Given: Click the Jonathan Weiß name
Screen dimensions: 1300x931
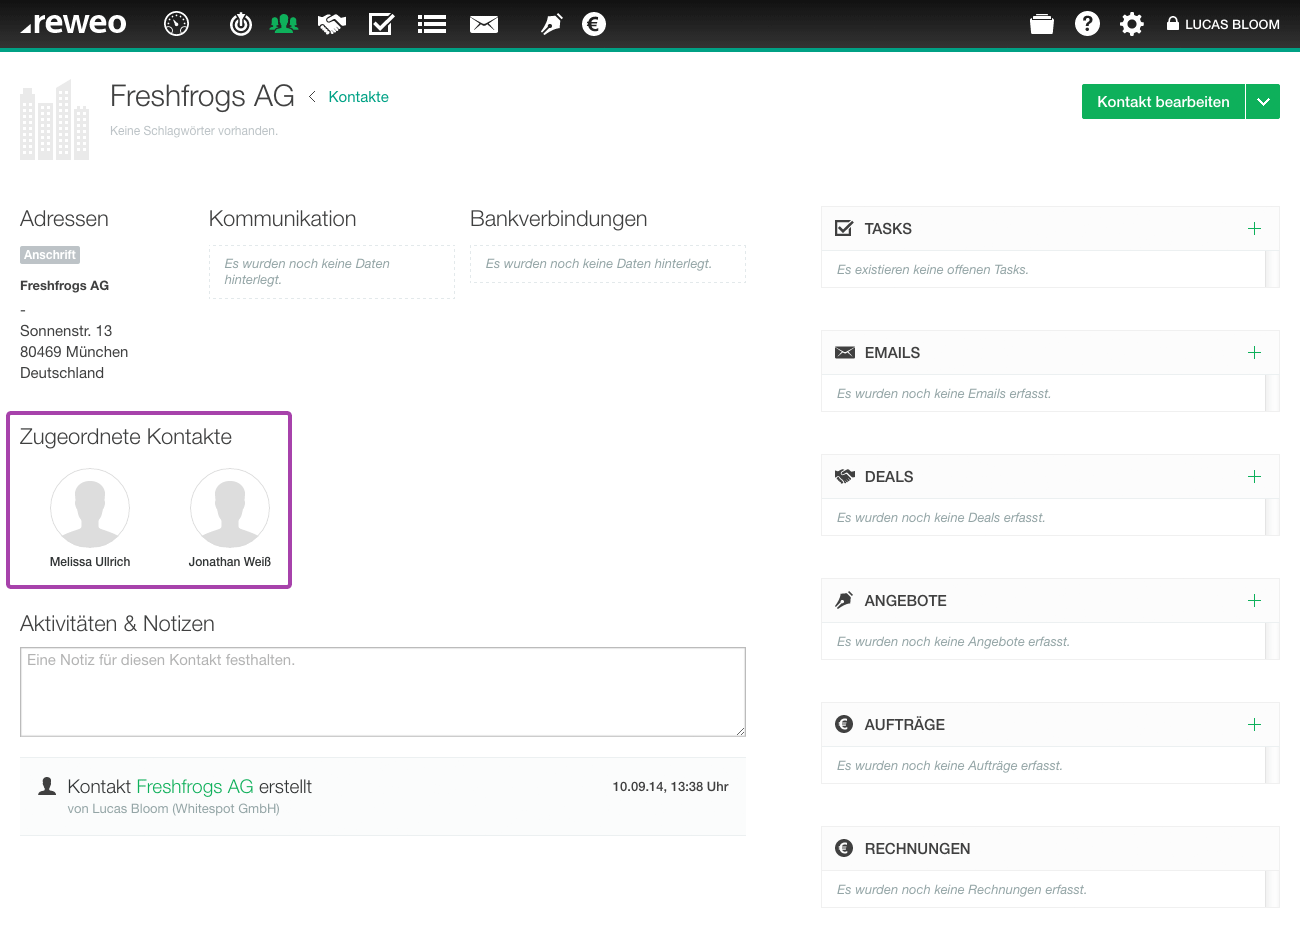Looking at the screenshot, I should coord(230,562).
